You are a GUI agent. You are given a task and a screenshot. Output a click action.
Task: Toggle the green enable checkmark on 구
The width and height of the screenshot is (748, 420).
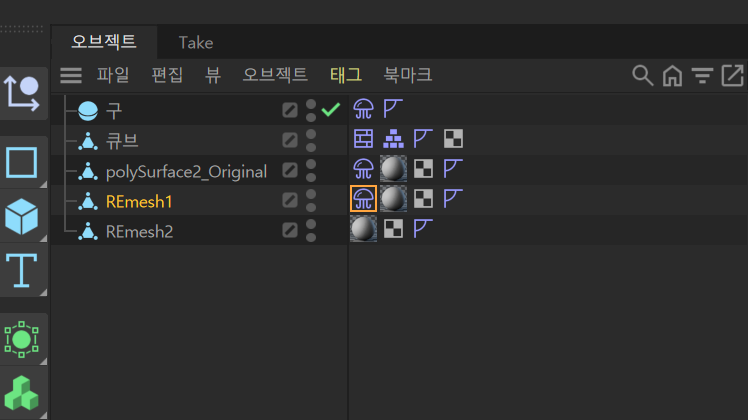(x=331, y=110)
